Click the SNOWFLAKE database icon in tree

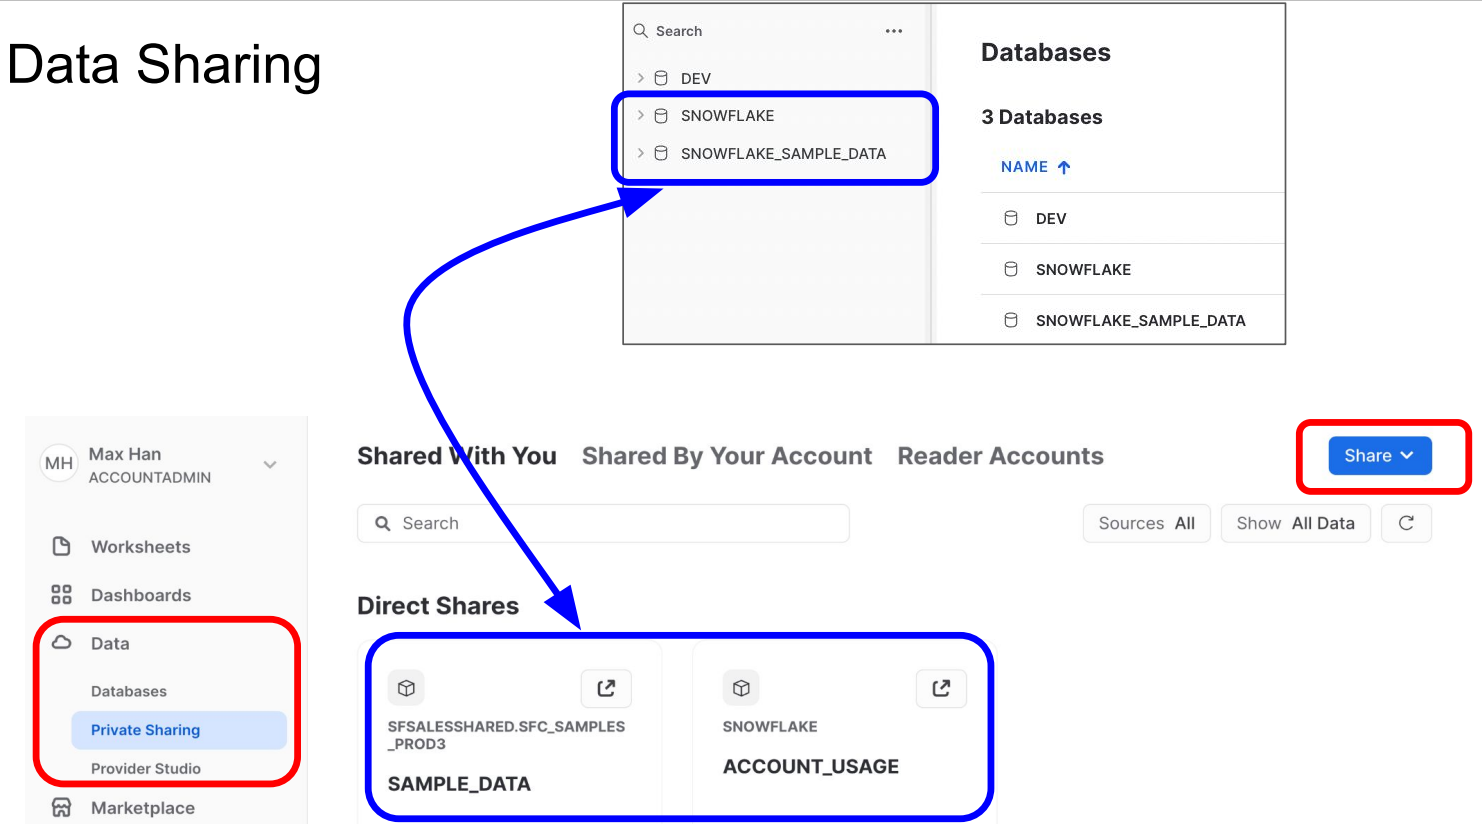661,116
